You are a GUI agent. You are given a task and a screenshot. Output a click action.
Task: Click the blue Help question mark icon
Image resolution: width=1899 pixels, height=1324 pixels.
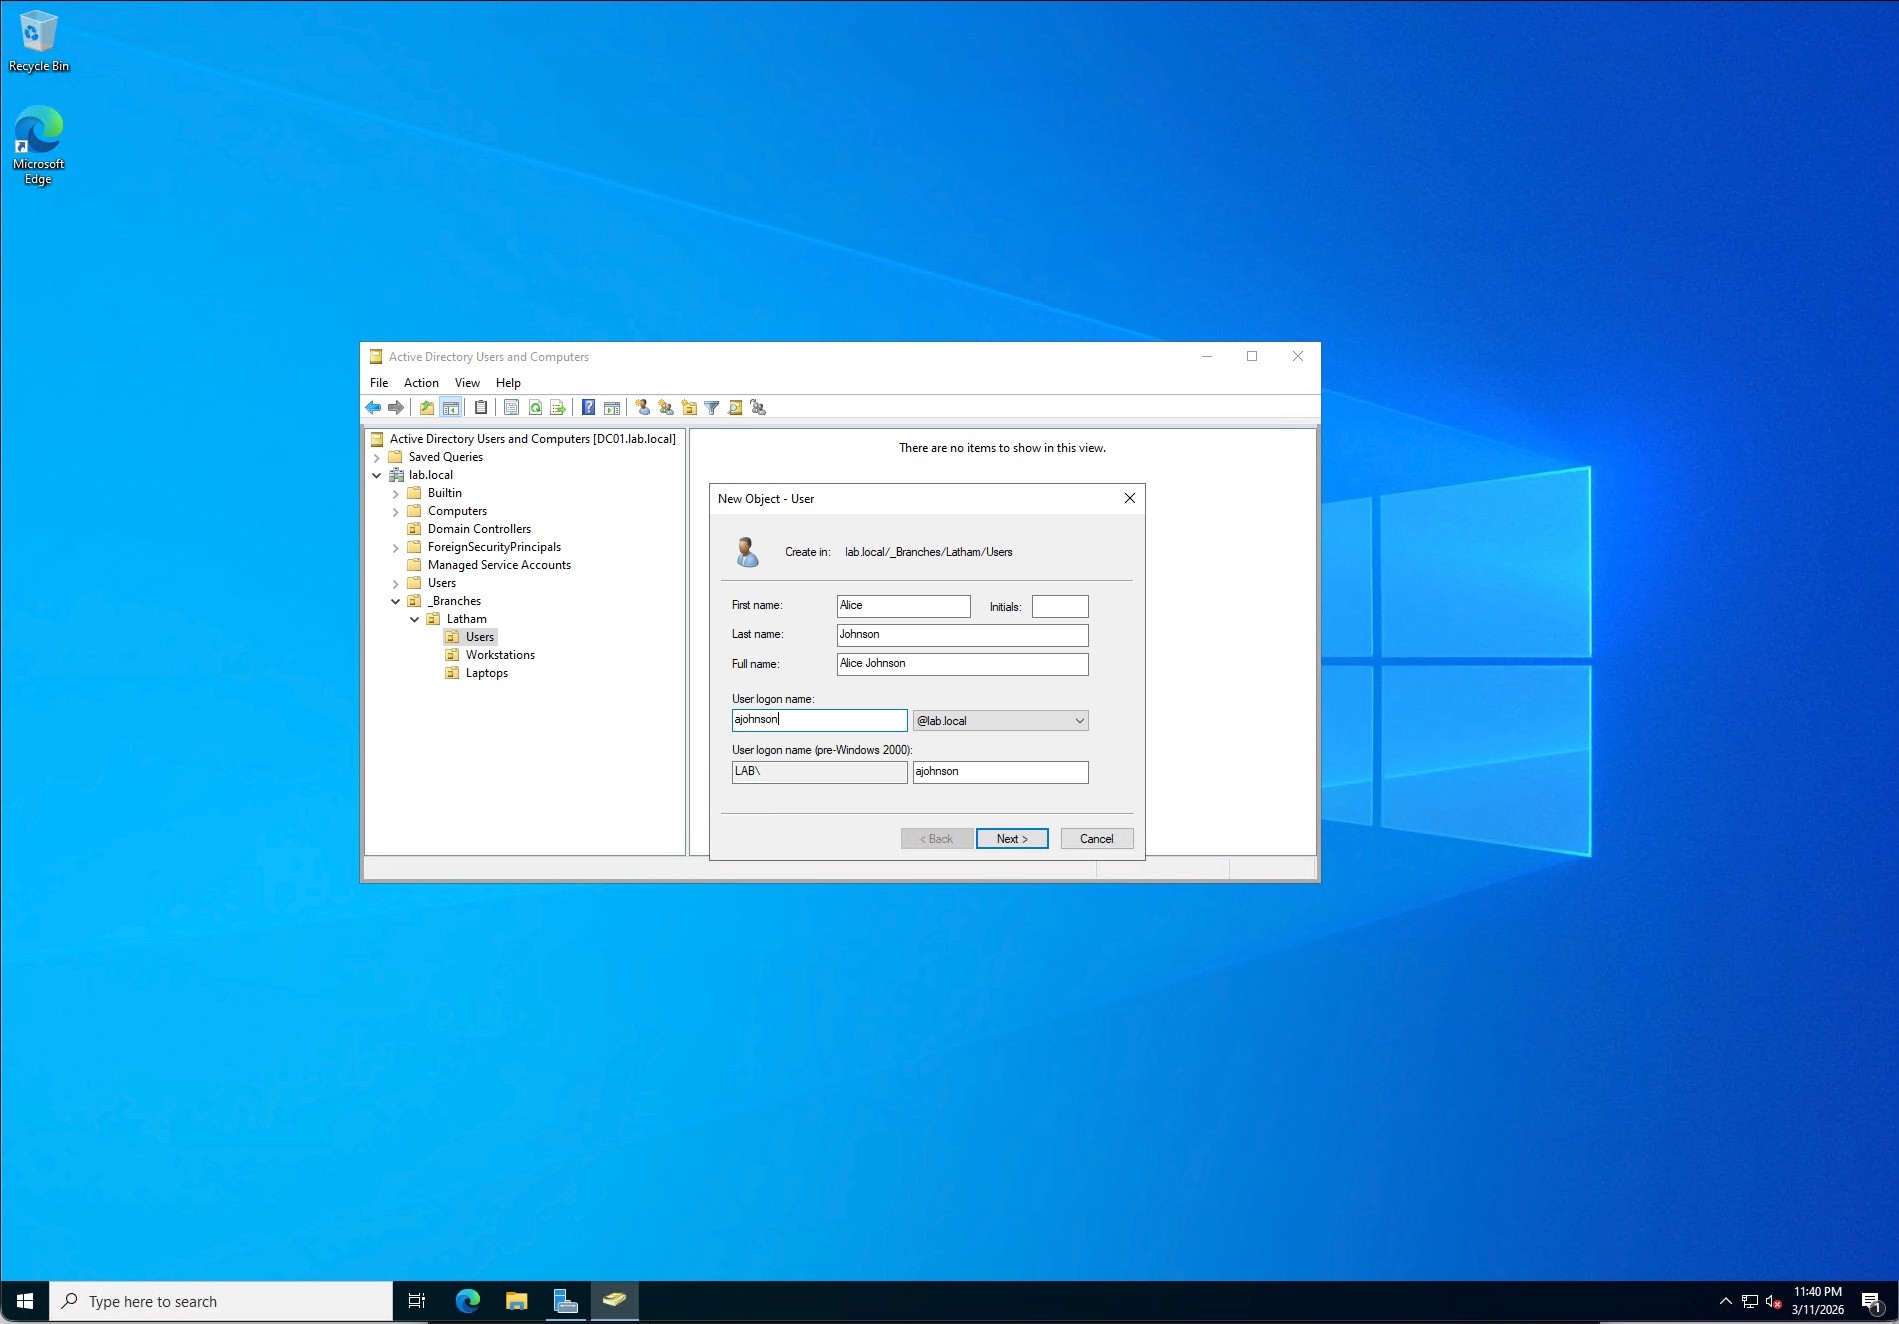click(x=589, y=408)
